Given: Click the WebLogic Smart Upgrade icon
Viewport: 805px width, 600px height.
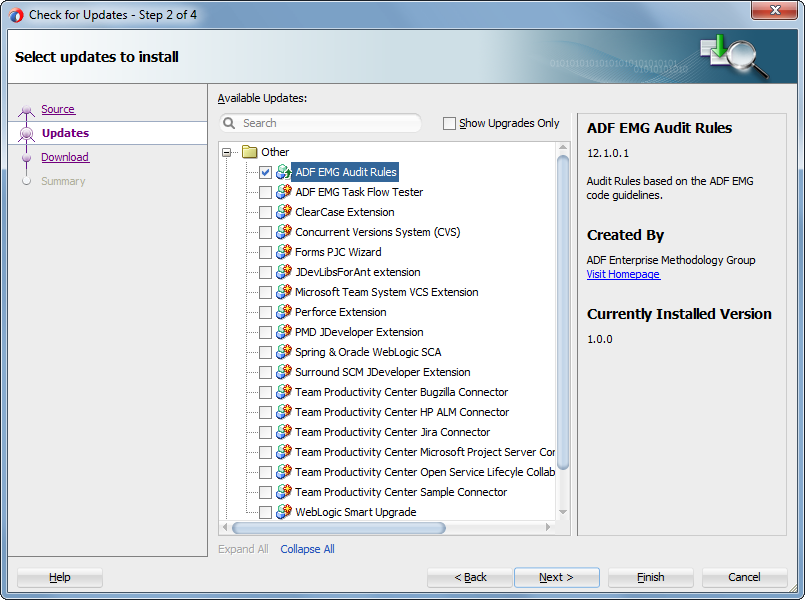Looking at the screenshot, I should tap(283, 512).
